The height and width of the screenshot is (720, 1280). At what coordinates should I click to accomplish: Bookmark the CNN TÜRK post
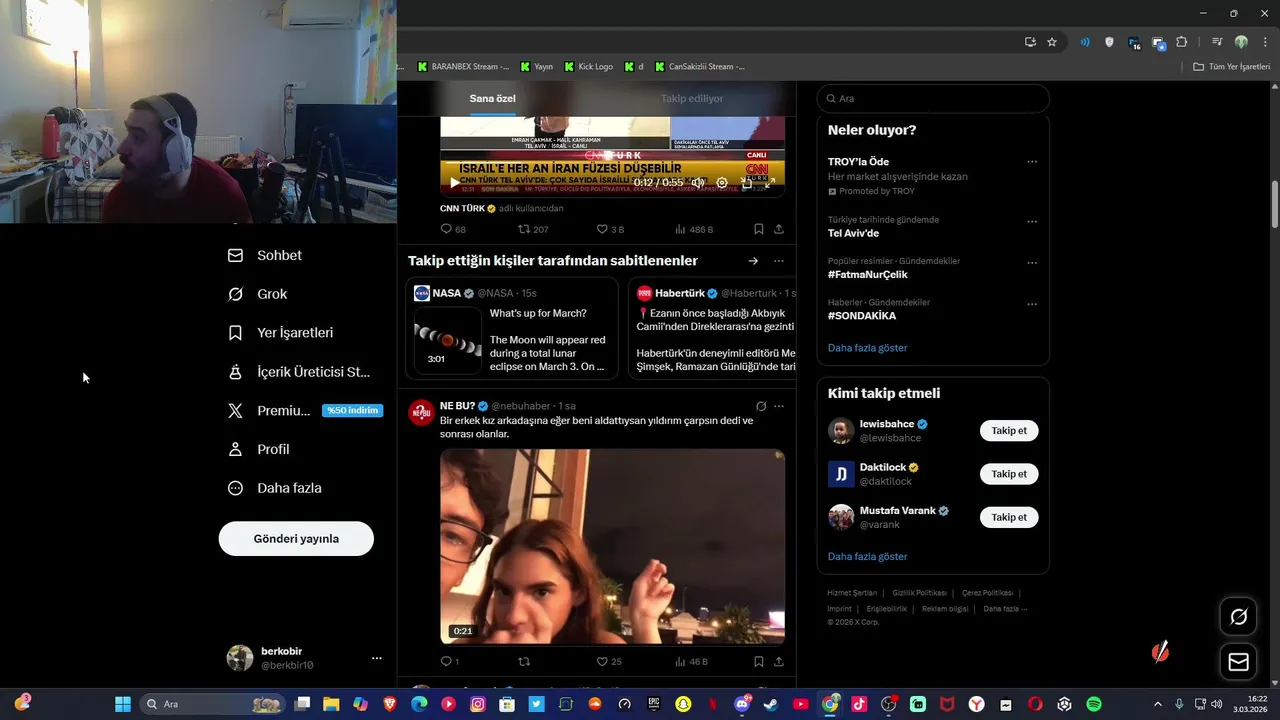coord(759,229)
